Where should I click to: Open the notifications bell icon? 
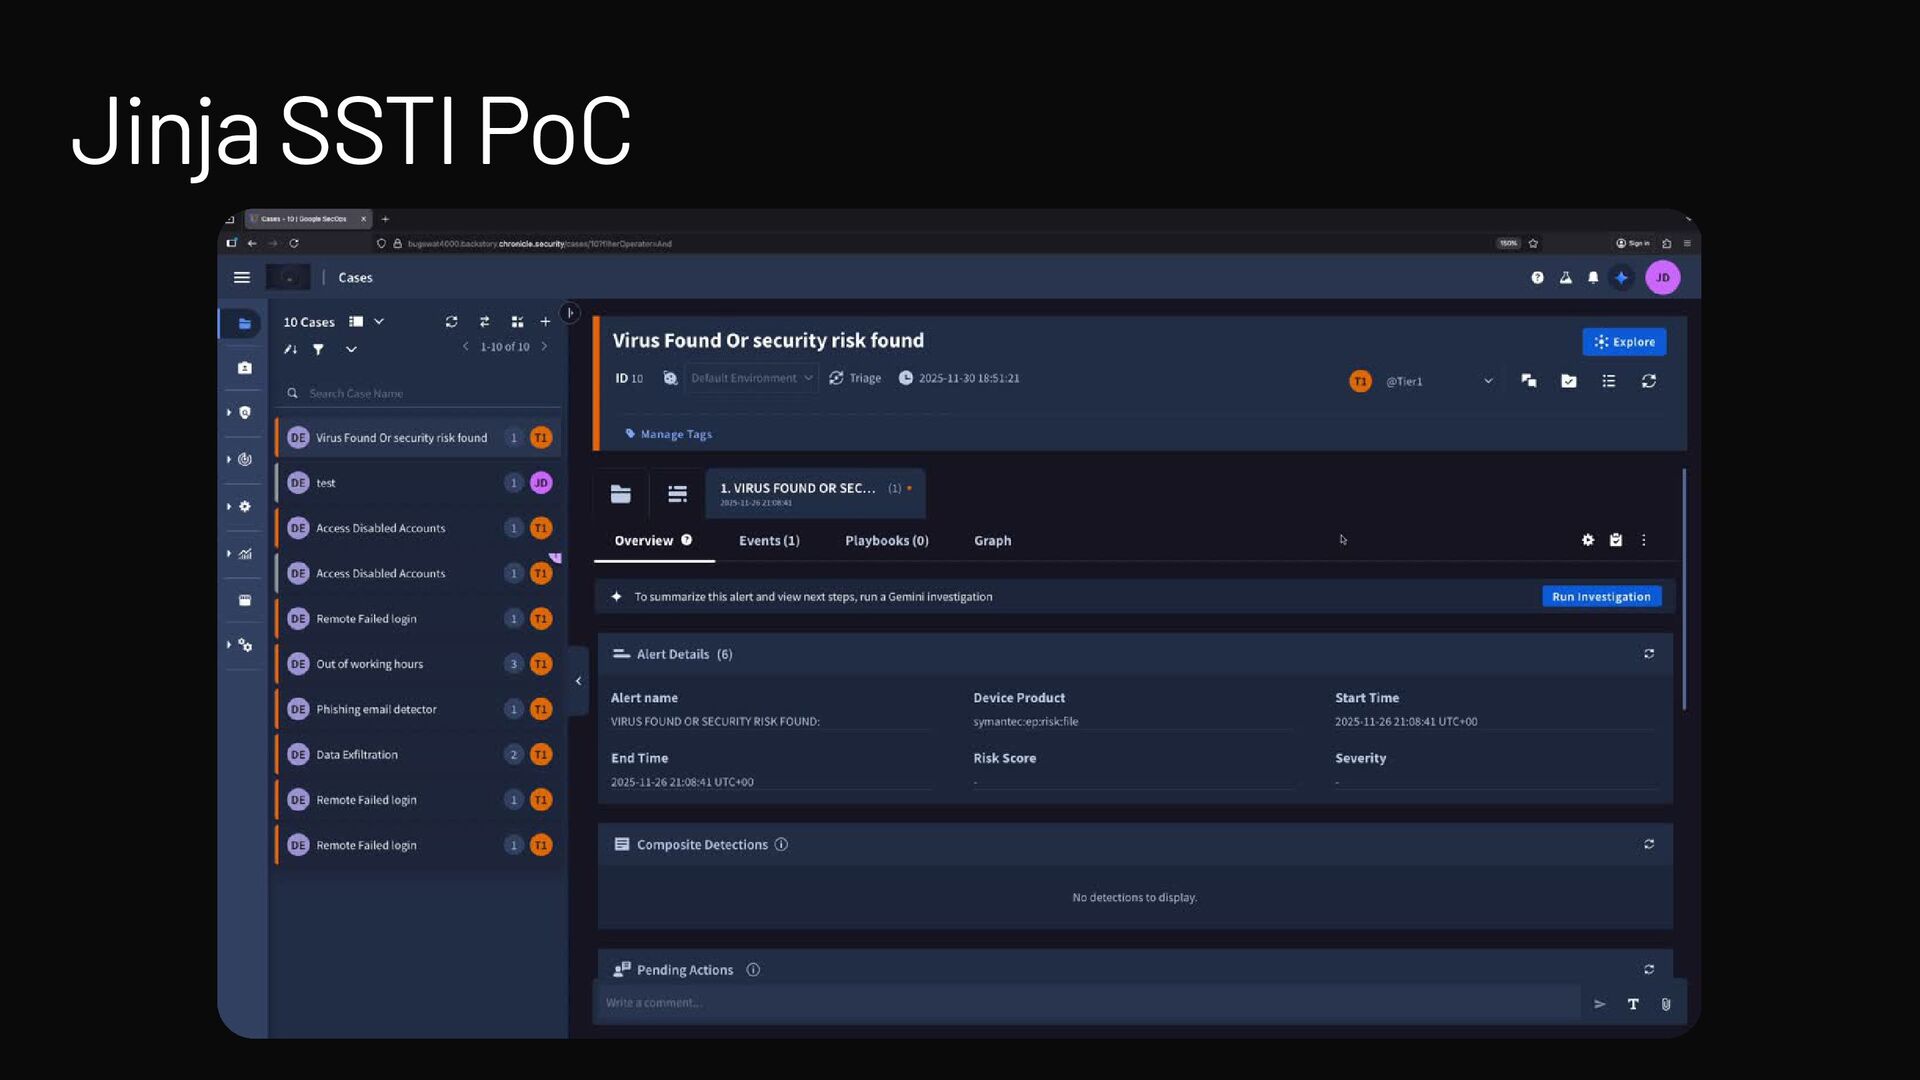[x=1593, y=278]
